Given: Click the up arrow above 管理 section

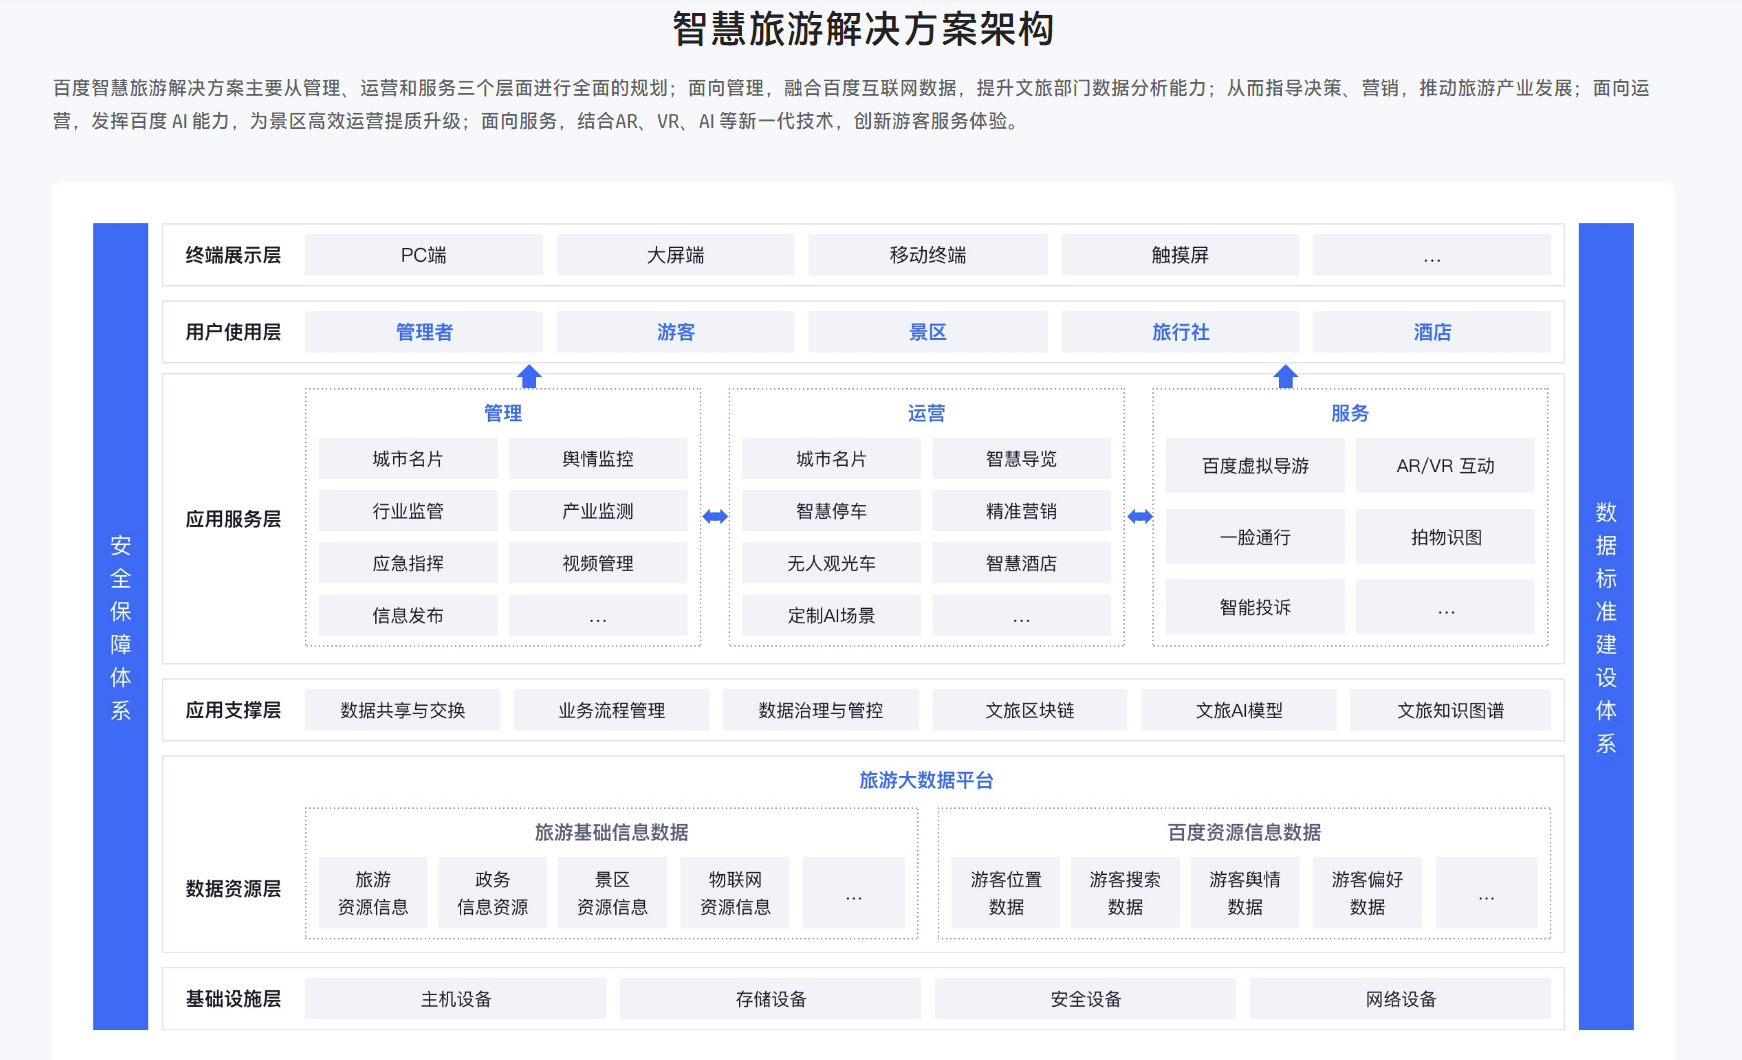Looking at the screenshot, I should pos(529,376).
